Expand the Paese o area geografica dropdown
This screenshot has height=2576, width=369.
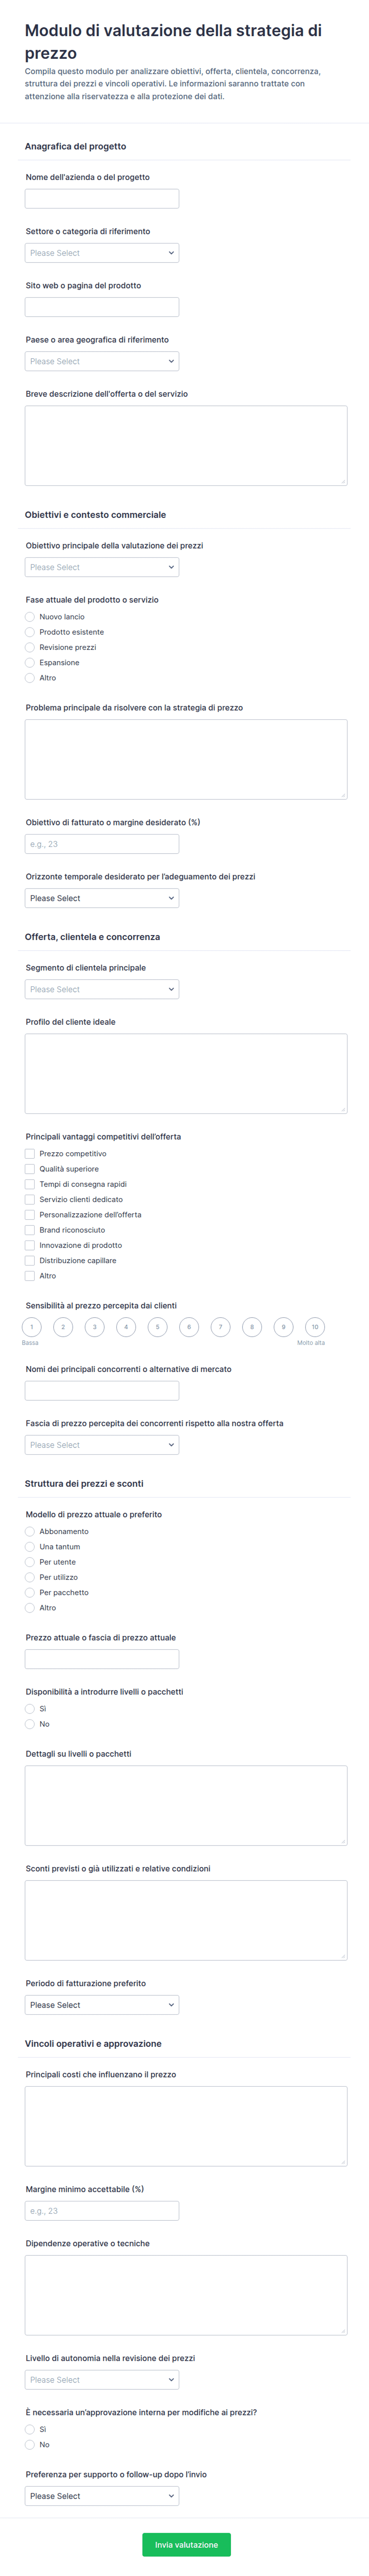tap(102, 361)
